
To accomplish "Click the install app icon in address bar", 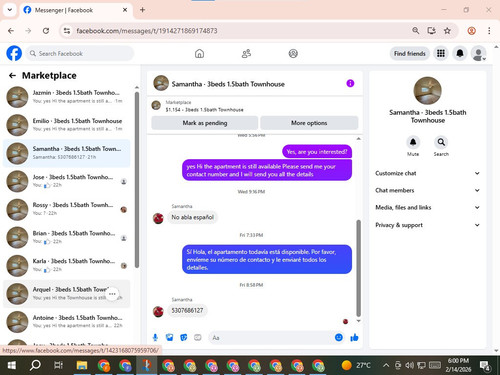I will (431, 31).
